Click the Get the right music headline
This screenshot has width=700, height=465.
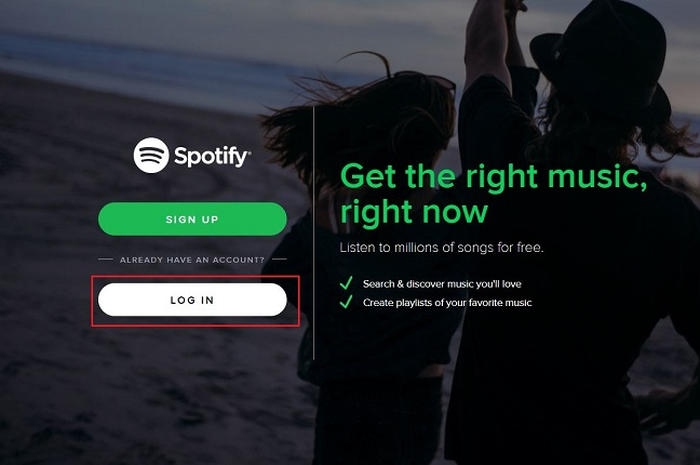pos(493,177)
